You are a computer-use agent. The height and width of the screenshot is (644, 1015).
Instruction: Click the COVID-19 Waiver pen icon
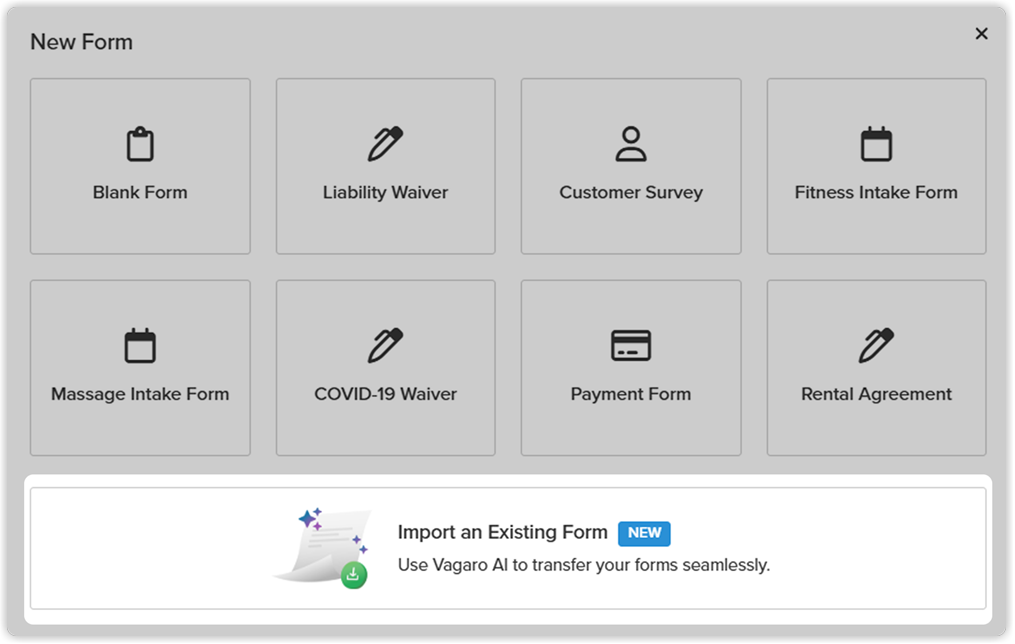pyautogui.click(x=385, y=346)
